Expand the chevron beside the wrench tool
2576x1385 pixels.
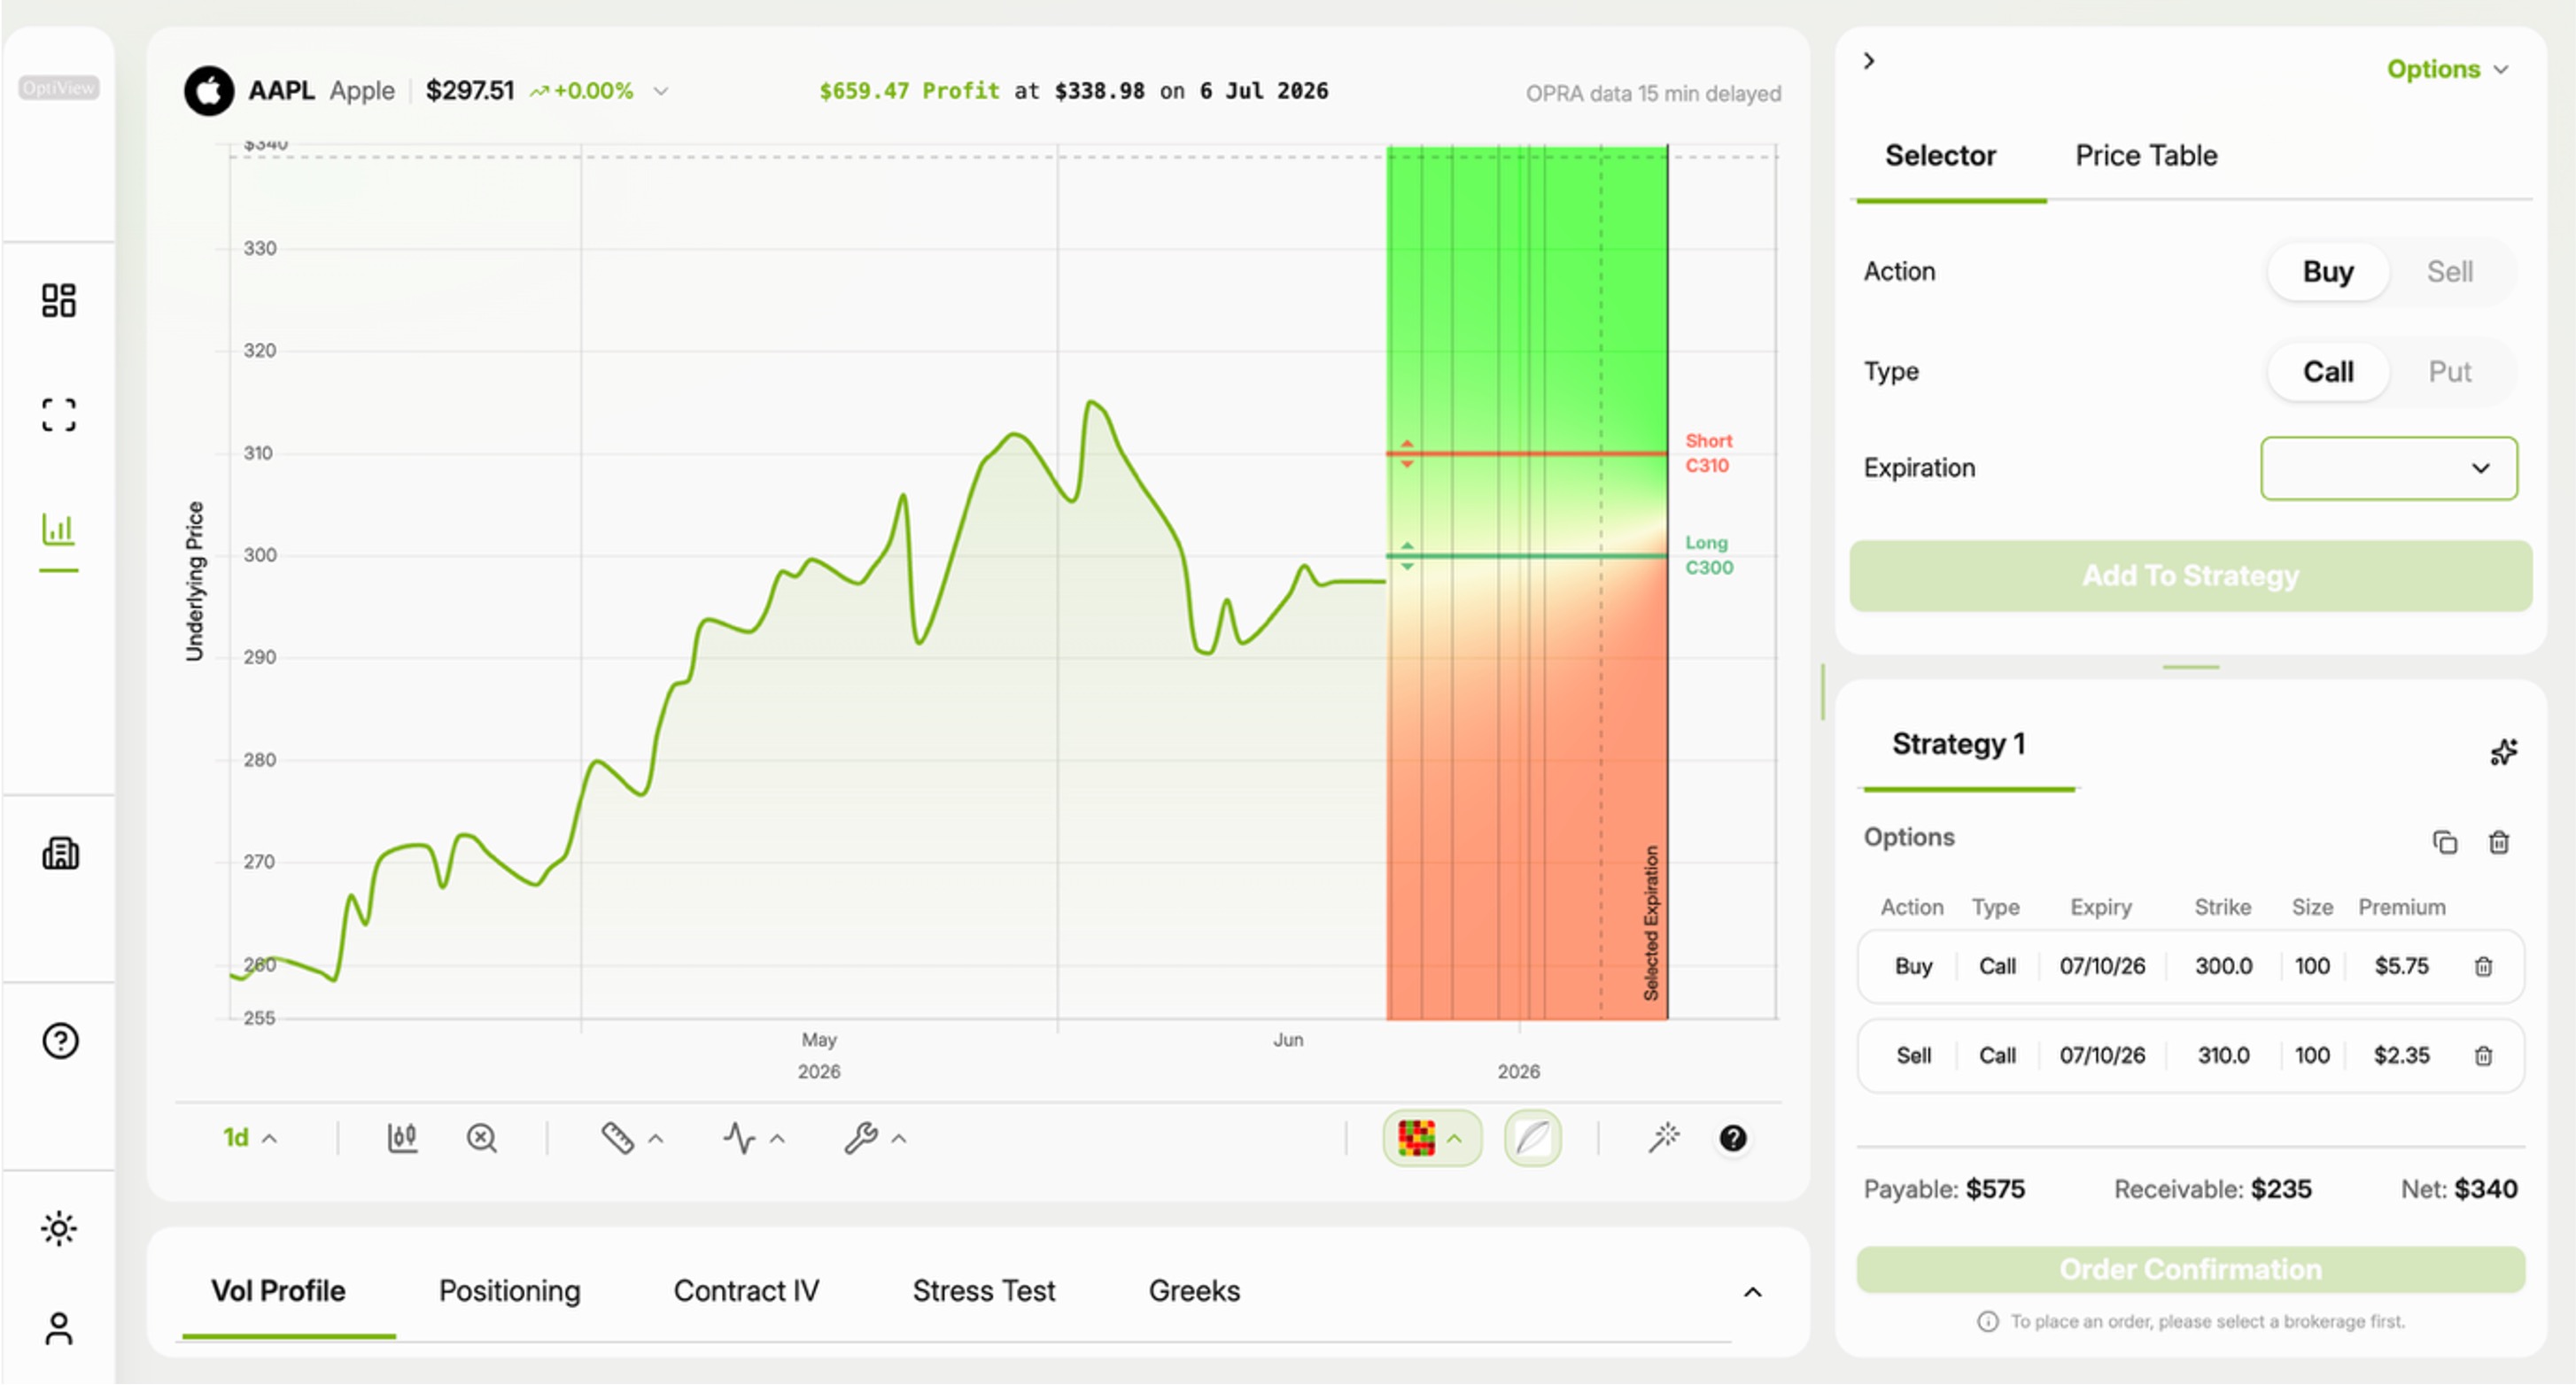click(x=899, y=1138)
